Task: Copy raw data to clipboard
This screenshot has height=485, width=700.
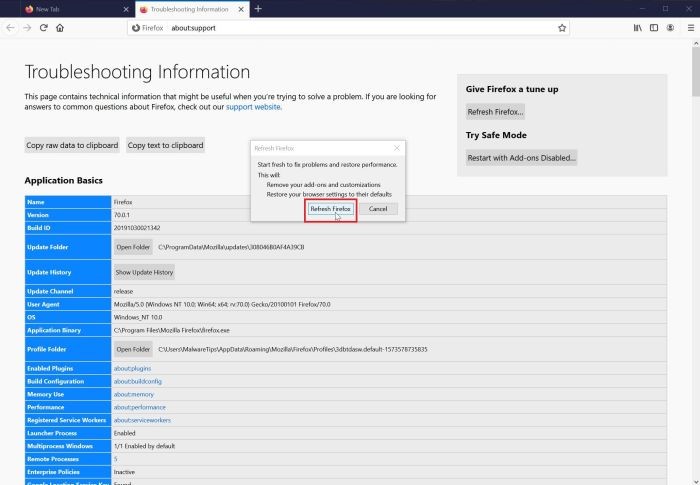Action: pos(72,145)
